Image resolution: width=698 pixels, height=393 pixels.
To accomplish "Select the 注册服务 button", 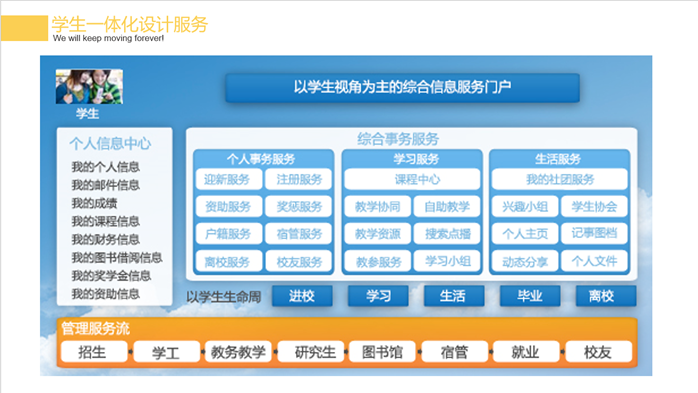I will pos(299,179).
